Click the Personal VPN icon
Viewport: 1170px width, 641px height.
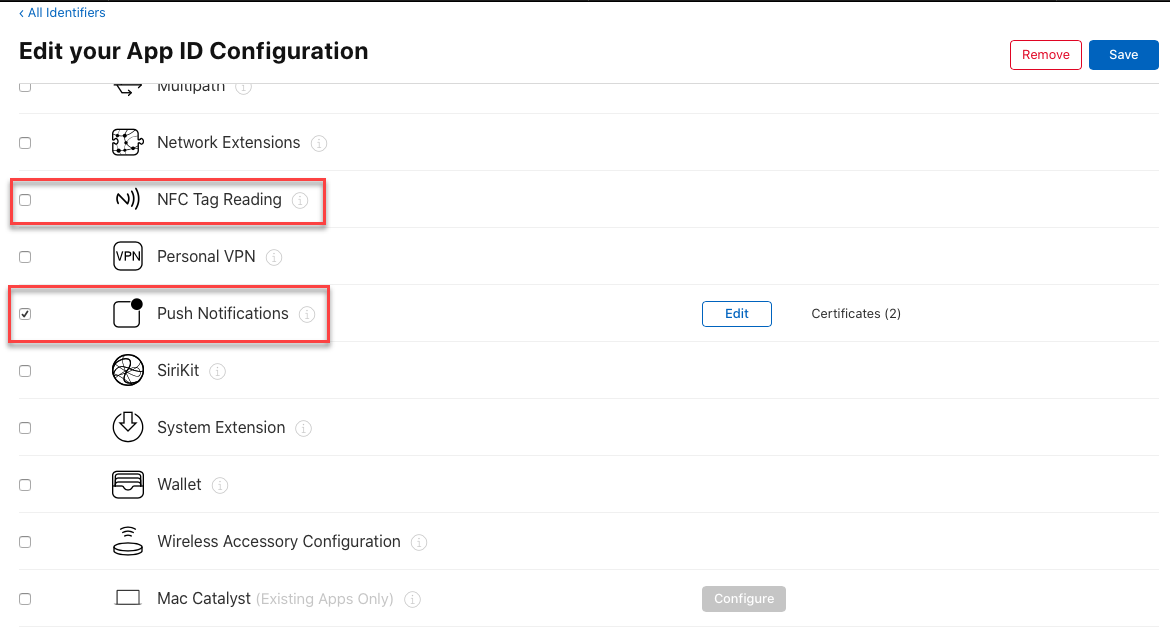click(x=128, y=257)
